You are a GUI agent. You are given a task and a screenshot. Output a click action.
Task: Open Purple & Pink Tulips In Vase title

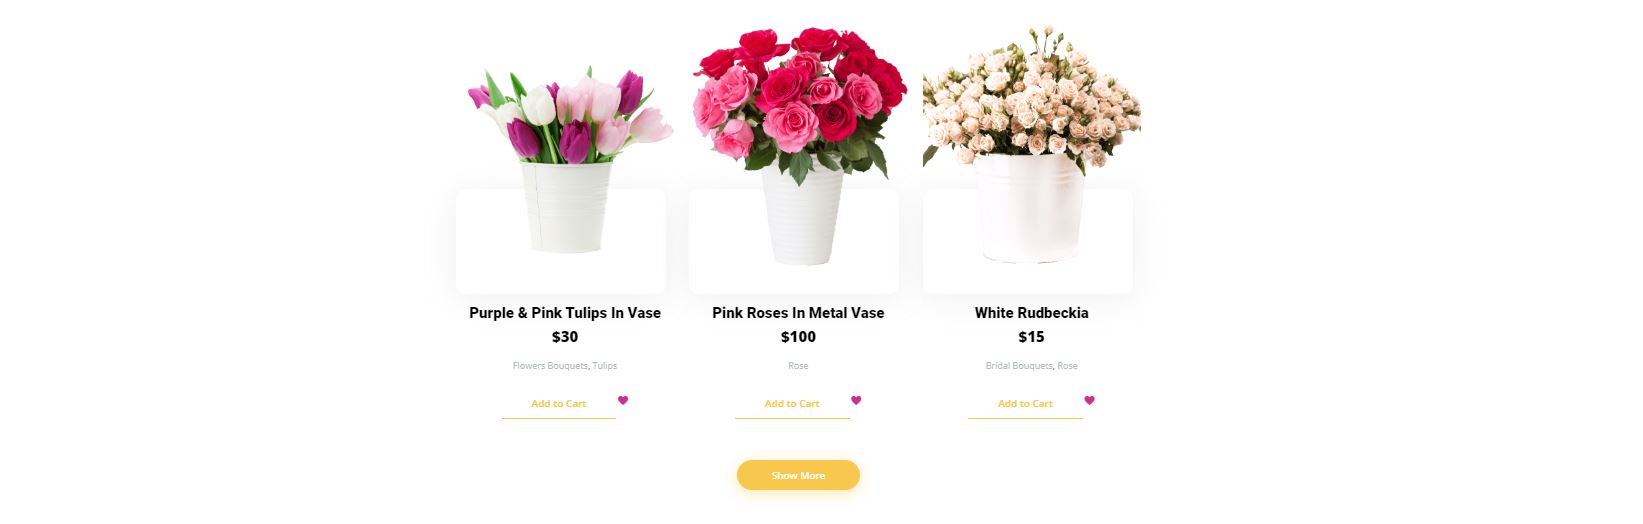565,313
